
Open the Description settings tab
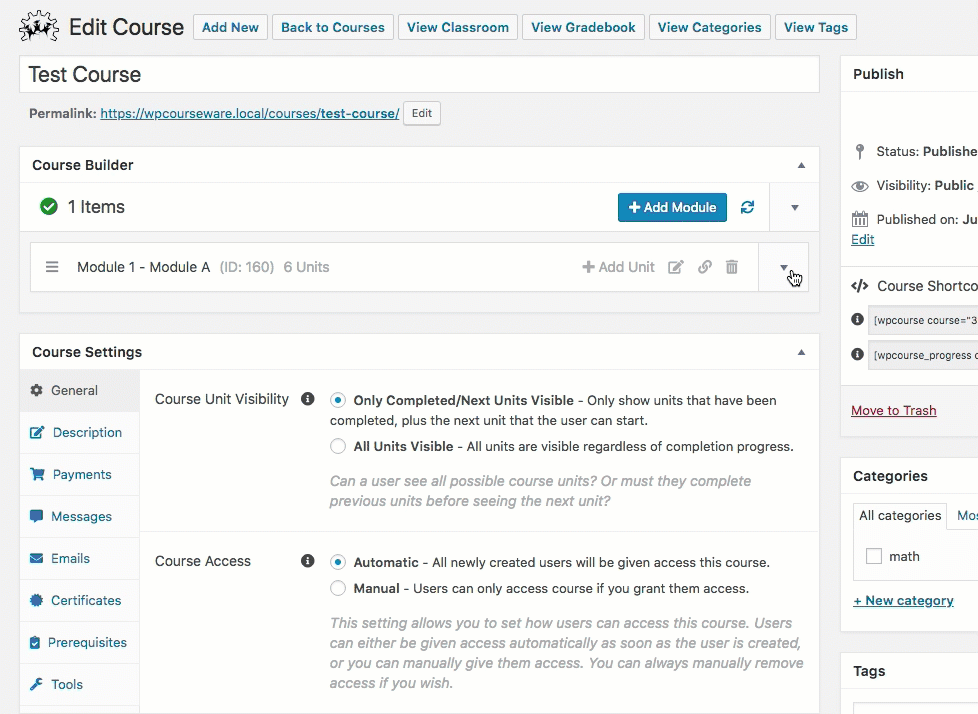(80, 432)
